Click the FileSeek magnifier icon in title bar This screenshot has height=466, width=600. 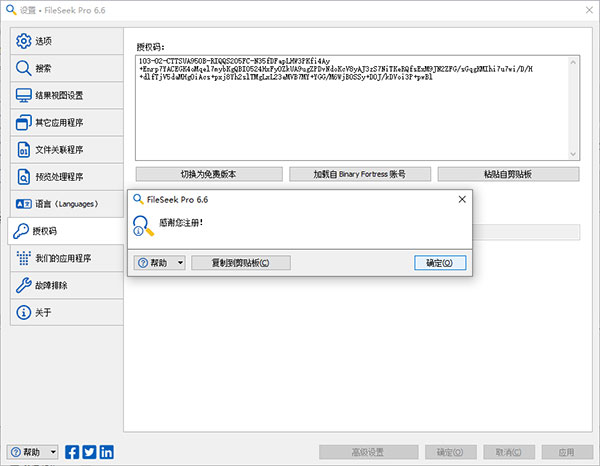[11, 10]
